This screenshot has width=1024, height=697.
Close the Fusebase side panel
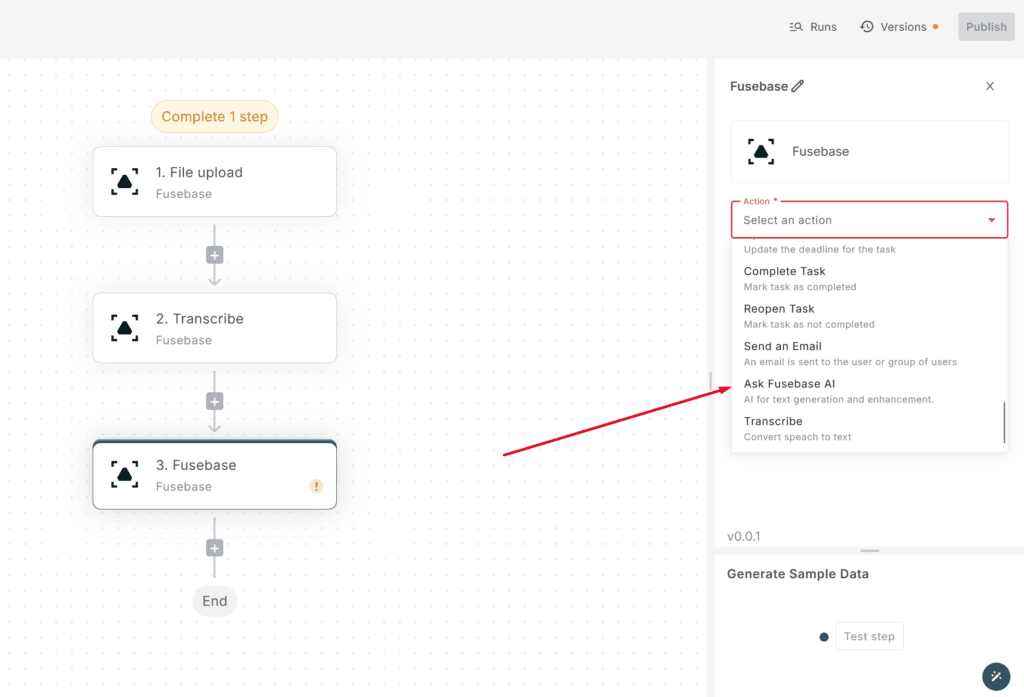tap(989, 86)
